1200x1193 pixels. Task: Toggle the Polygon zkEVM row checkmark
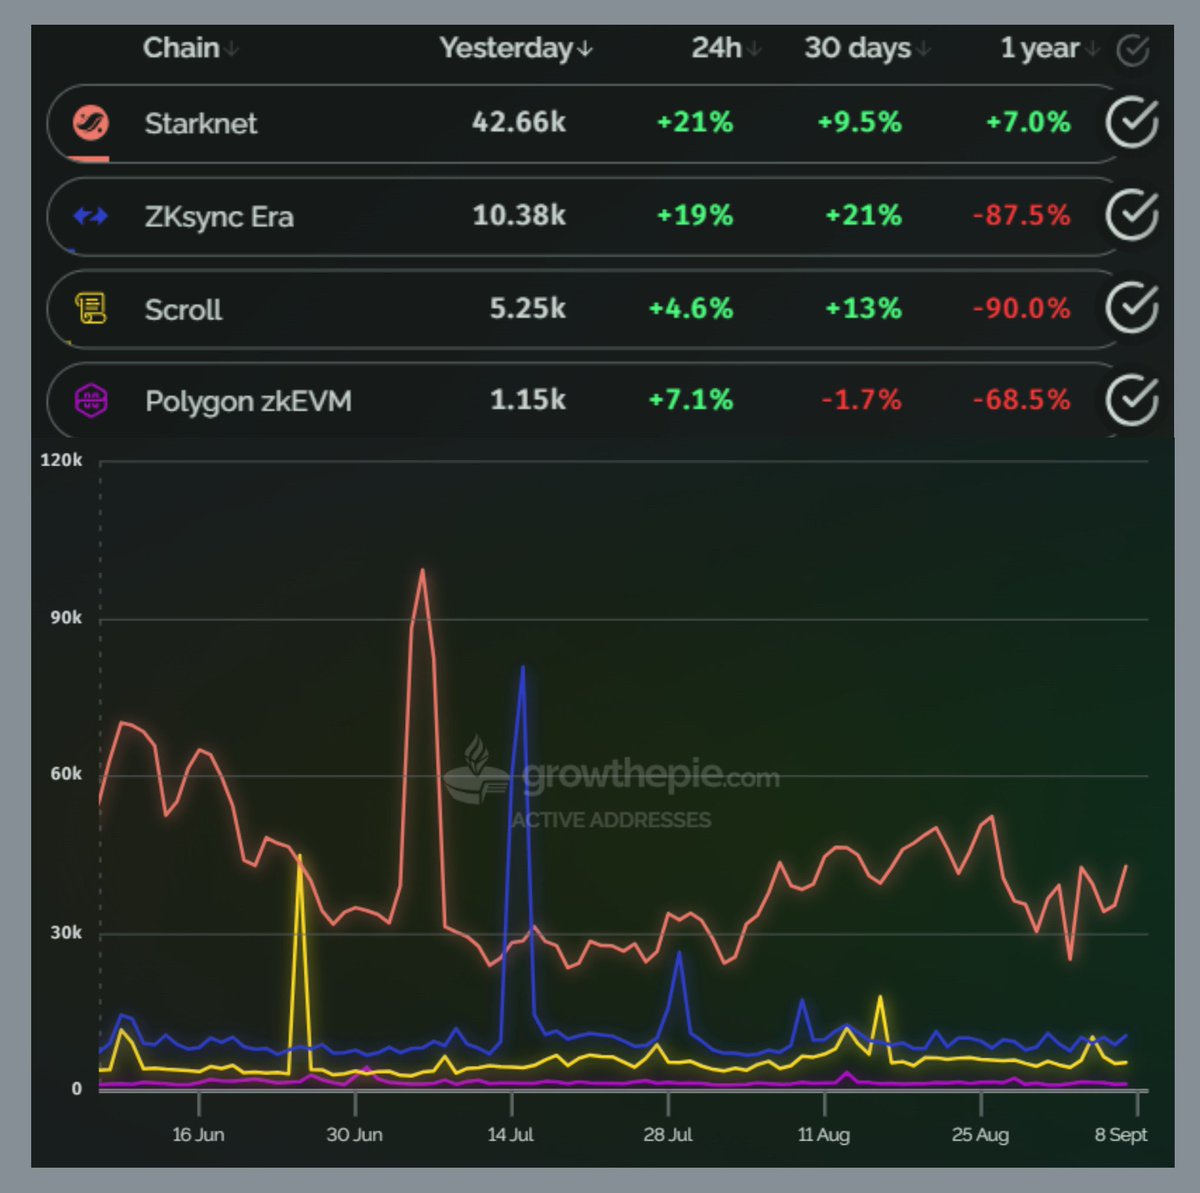(1132, 399)
